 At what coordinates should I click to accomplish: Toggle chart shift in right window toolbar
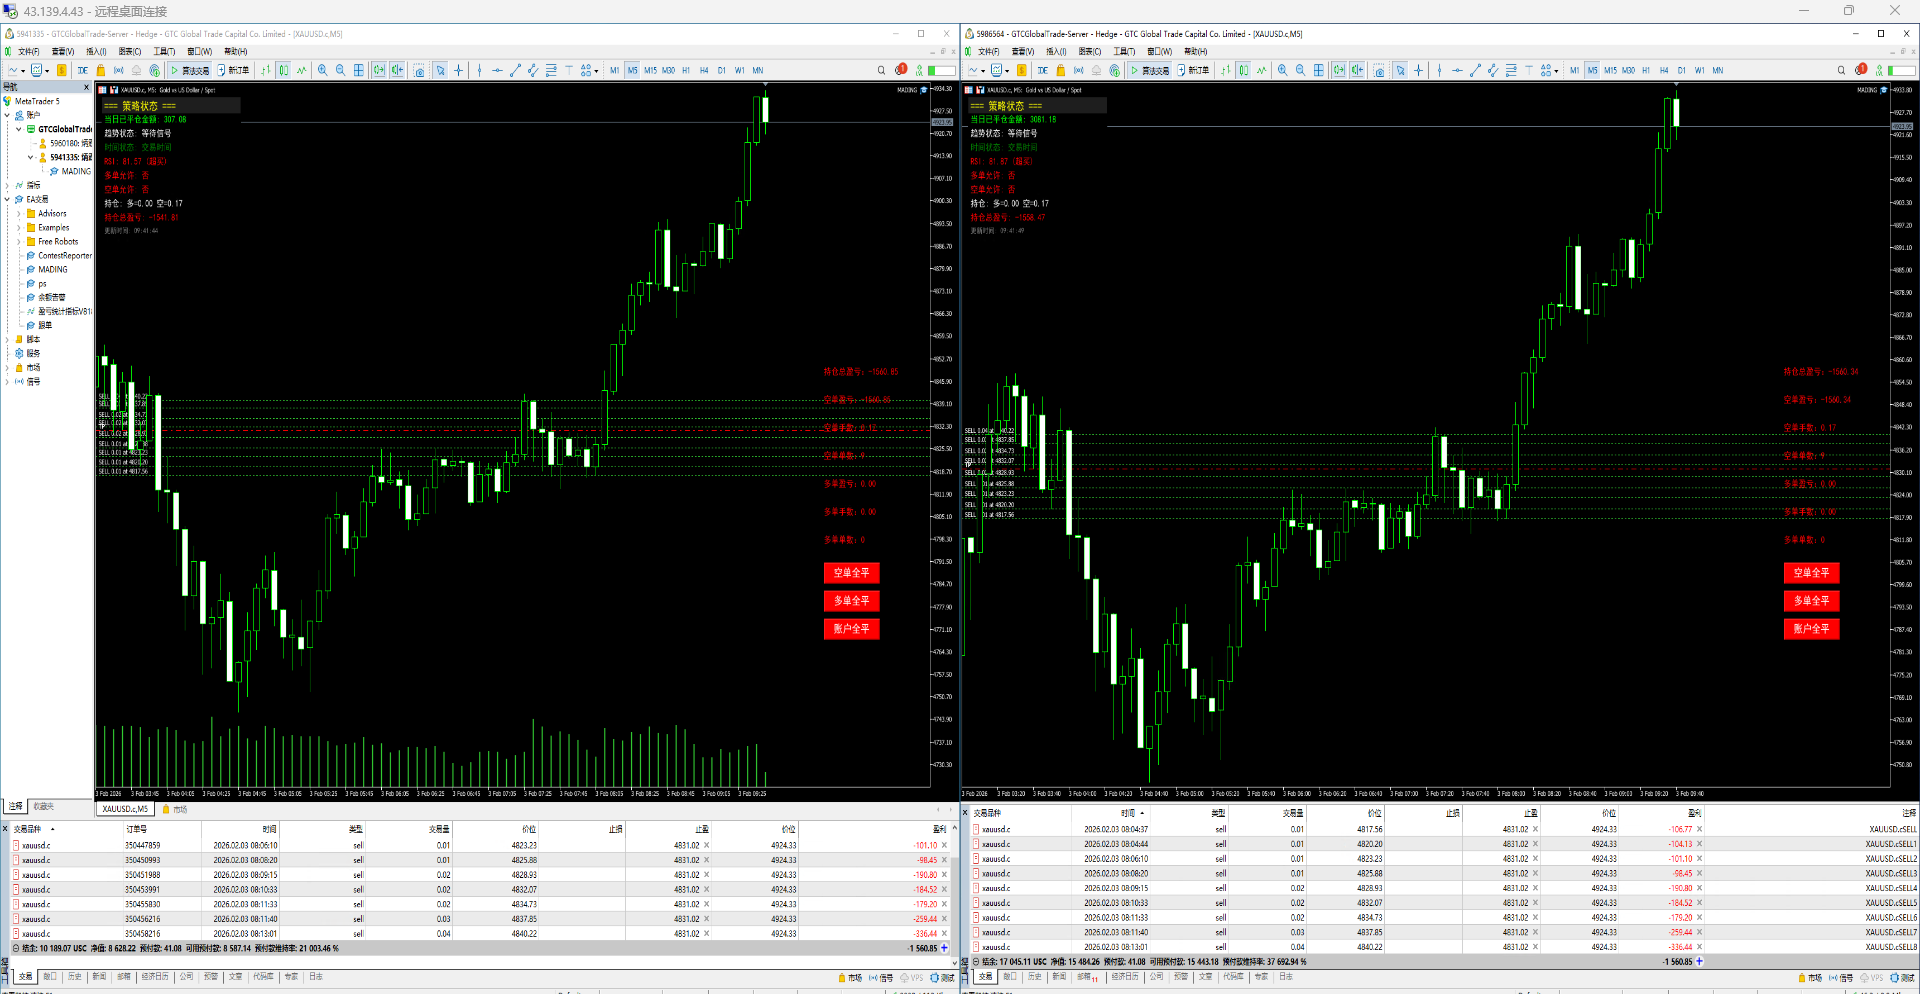pos(1357,70)
